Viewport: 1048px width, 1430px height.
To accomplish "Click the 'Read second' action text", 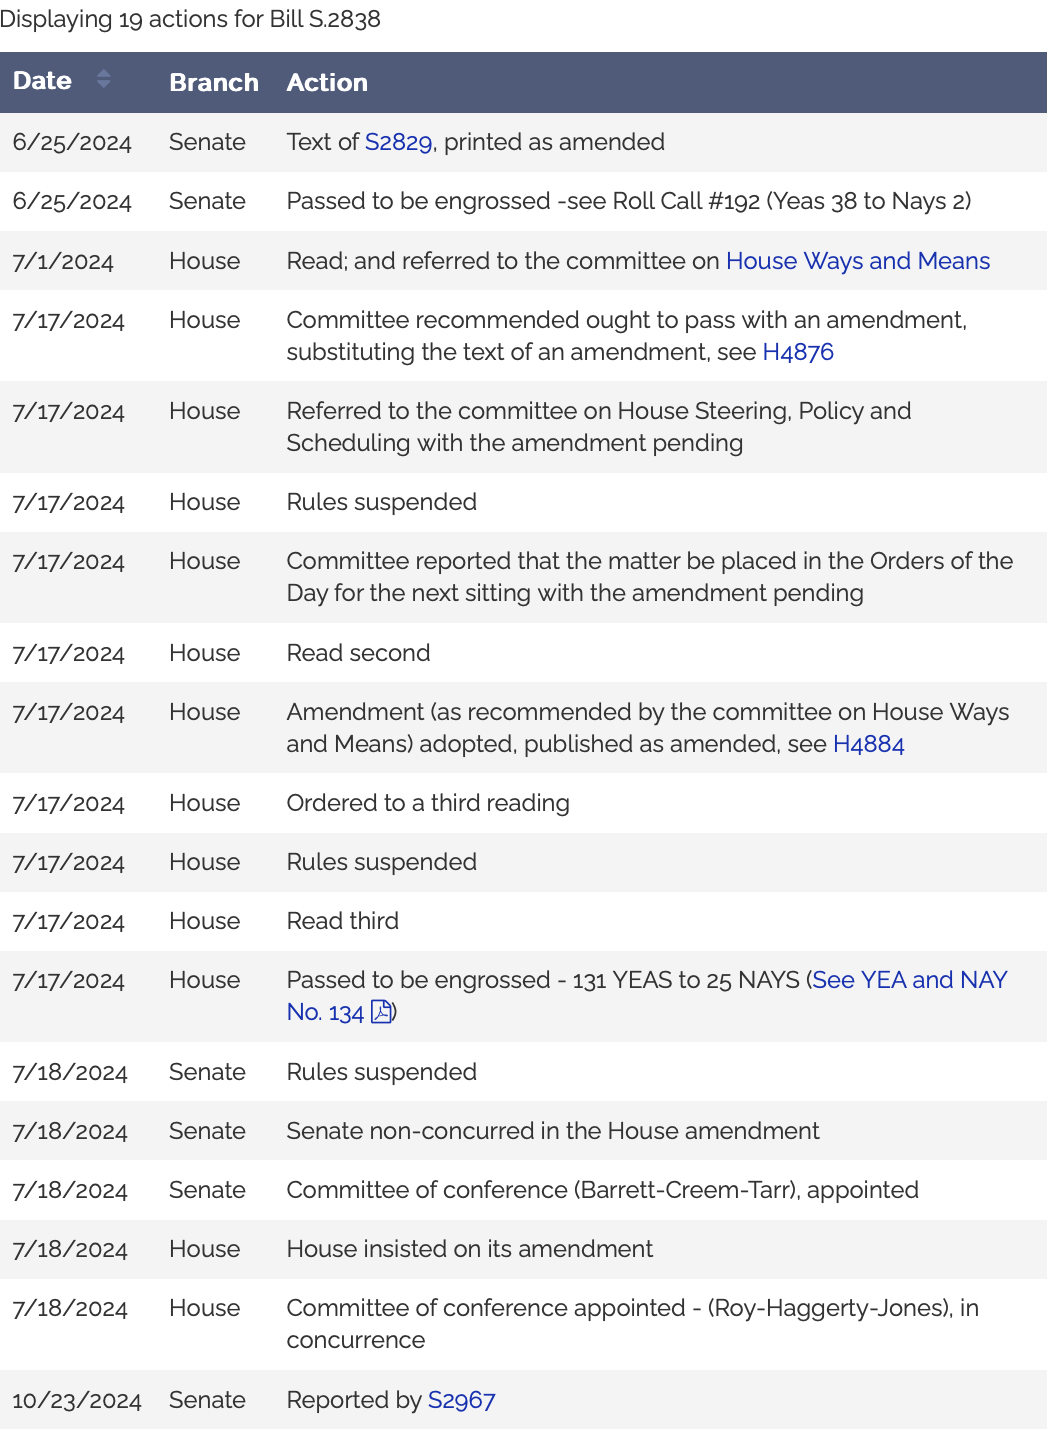I will point(358,653).
